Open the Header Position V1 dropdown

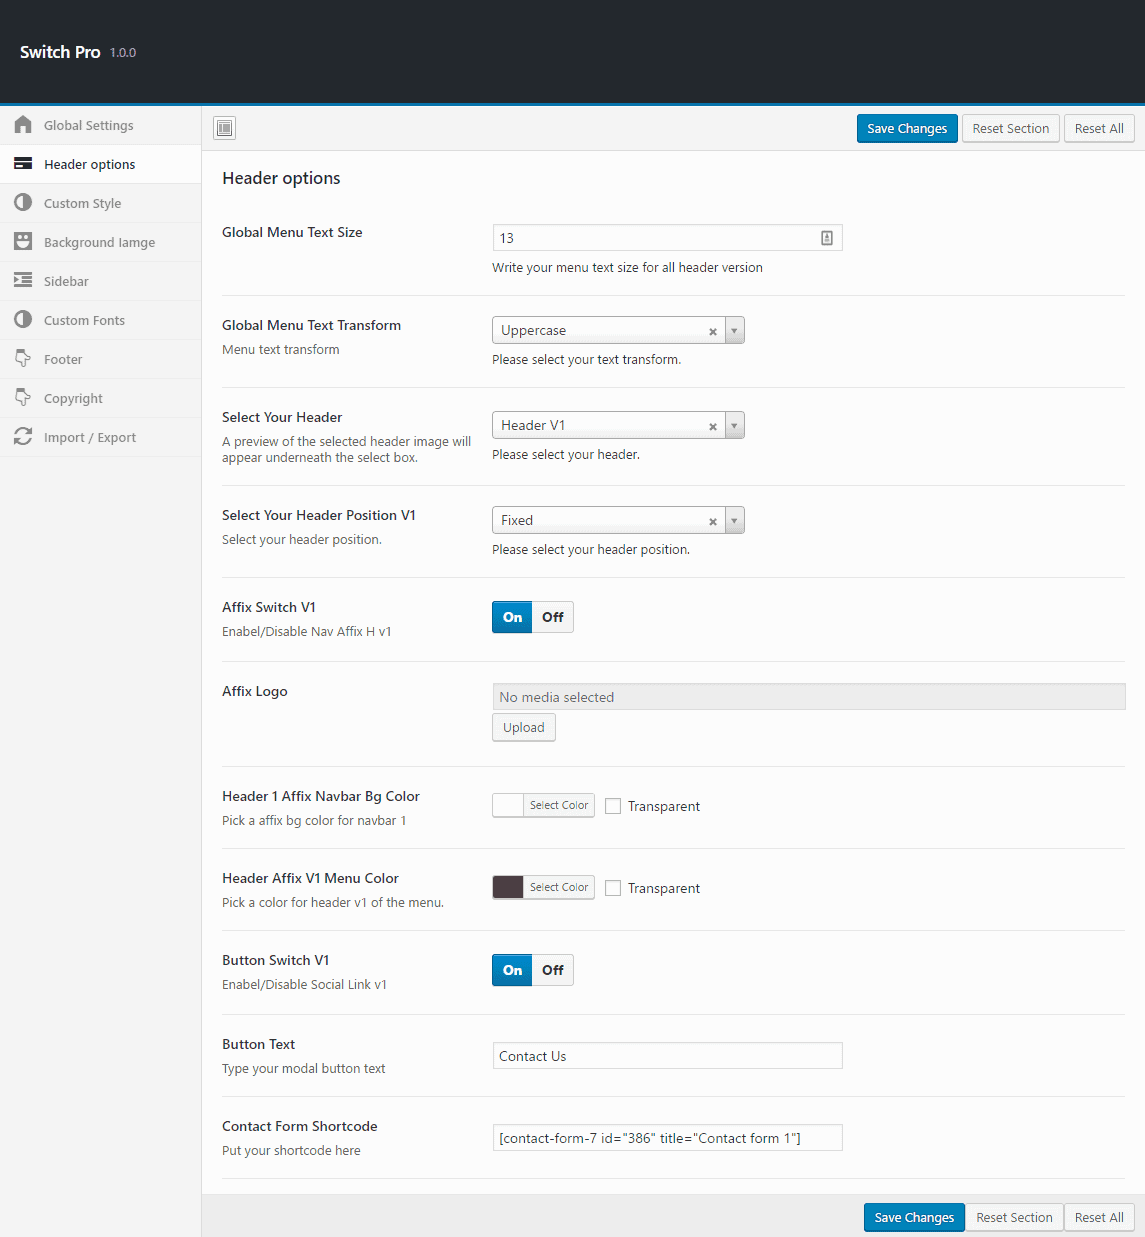734,520
